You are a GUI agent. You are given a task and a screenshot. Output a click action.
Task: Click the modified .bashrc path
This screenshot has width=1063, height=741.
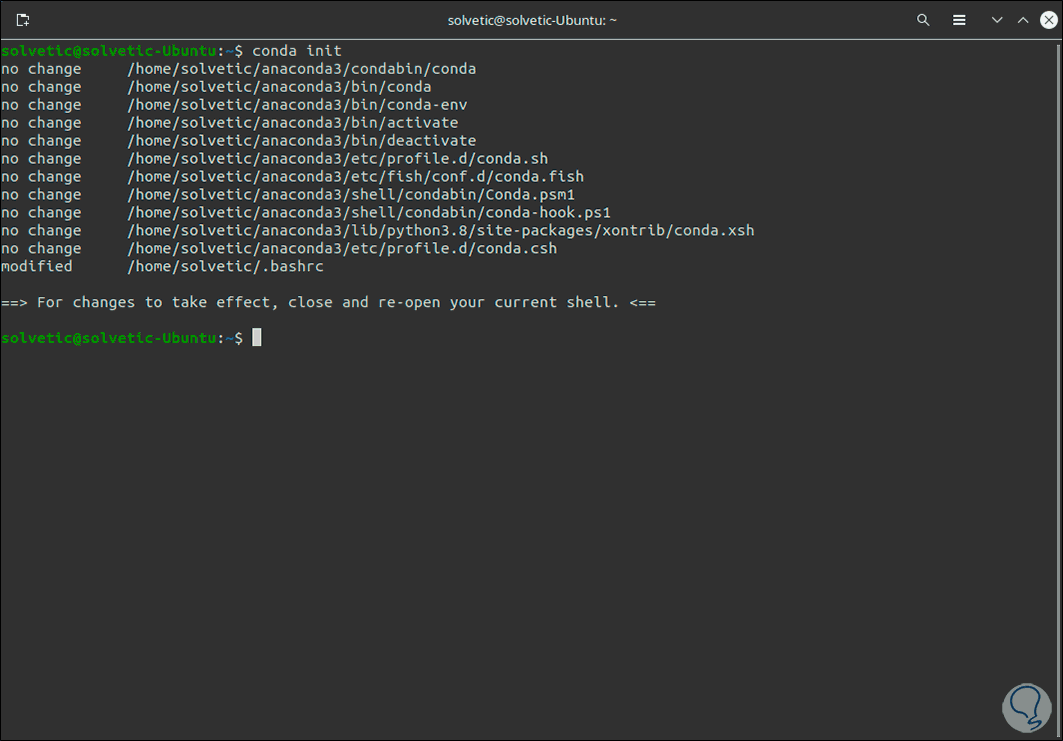[x=225, y=267]
